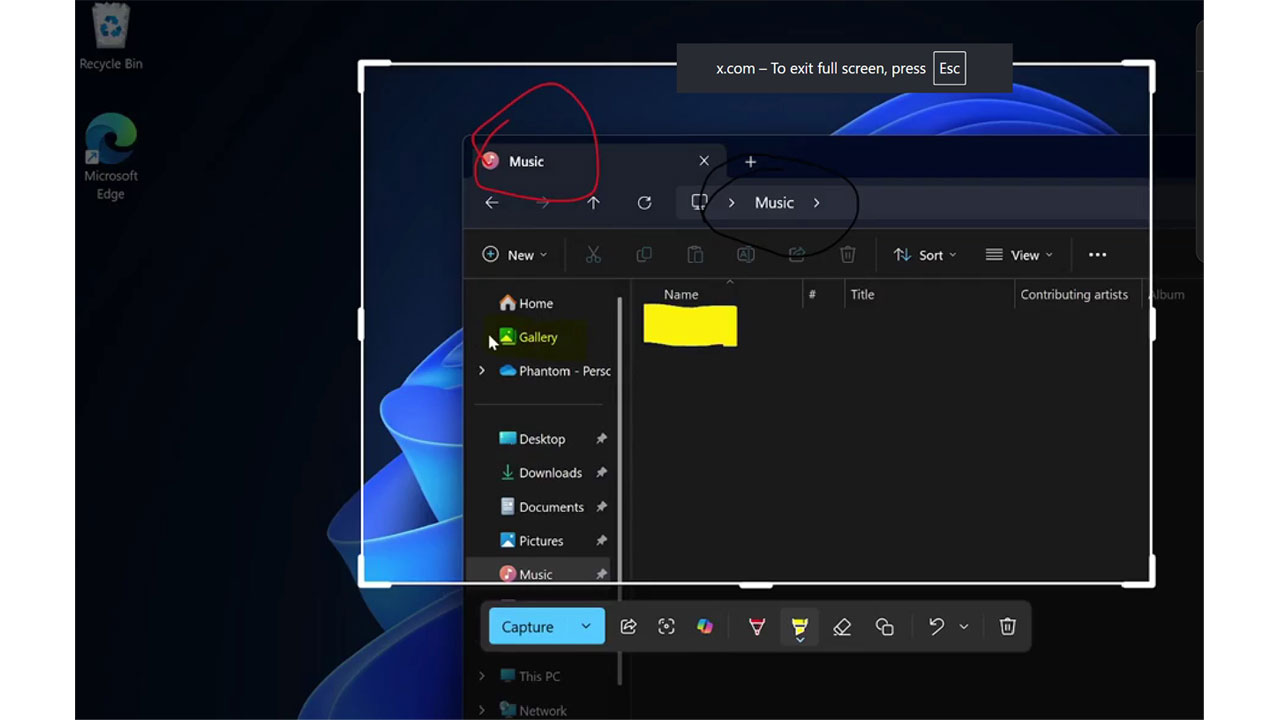Select the red pen tool in snipping toolbar
Screen dimensions: 1280x720
(x=757, y=627)
